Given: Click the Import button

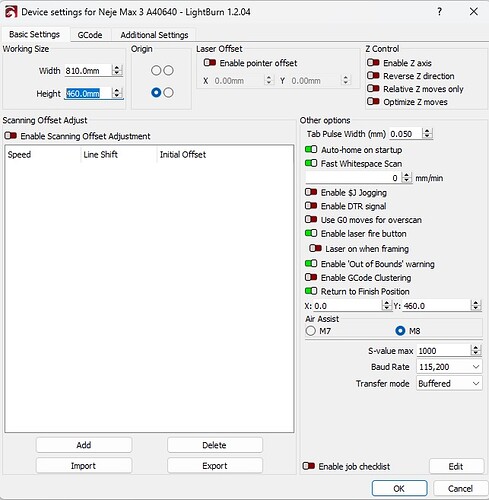Looking at the screenshot, I should [x=84, y=466].
